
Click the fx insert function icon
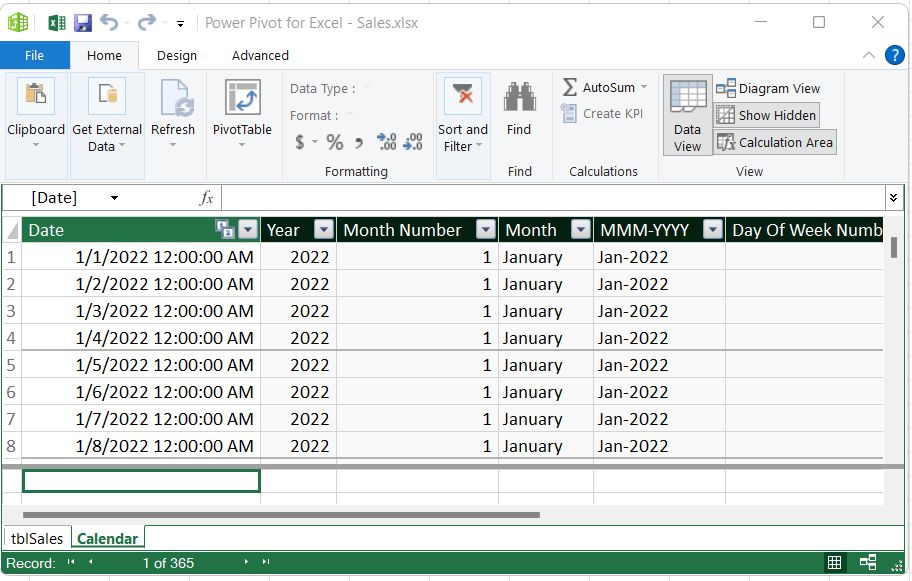(x=206, y=198)
